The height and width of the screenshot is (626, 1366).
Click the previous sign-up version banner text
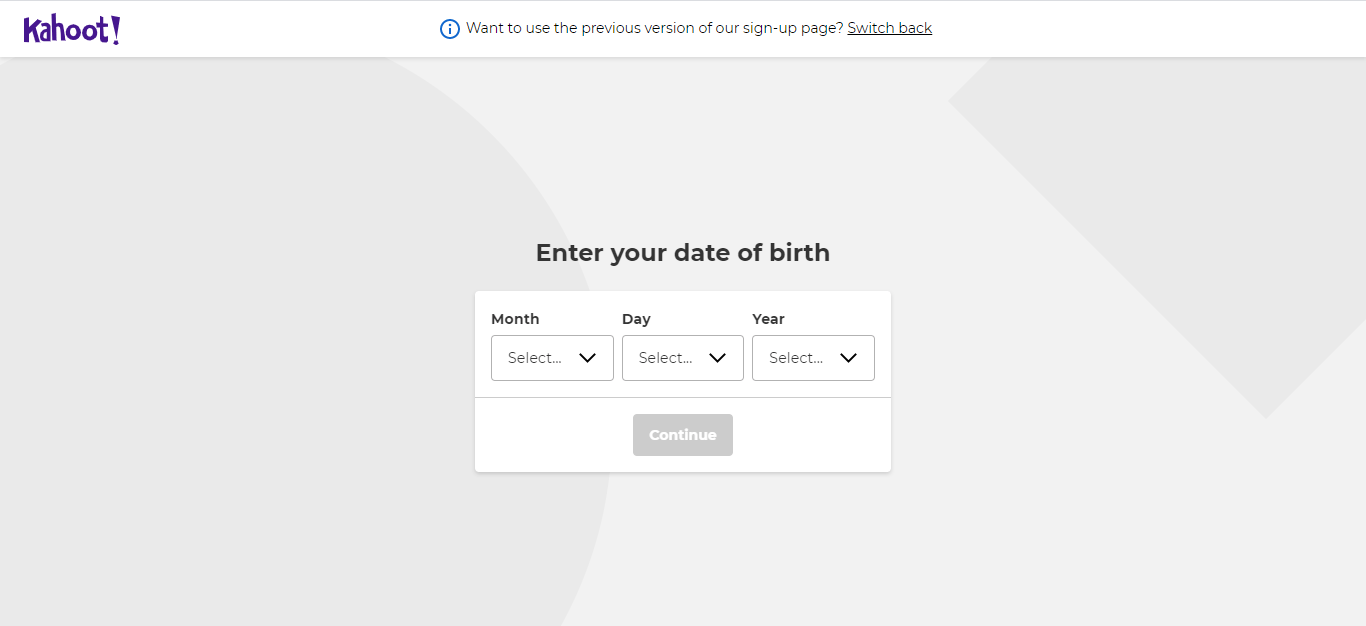coord(654,28)
